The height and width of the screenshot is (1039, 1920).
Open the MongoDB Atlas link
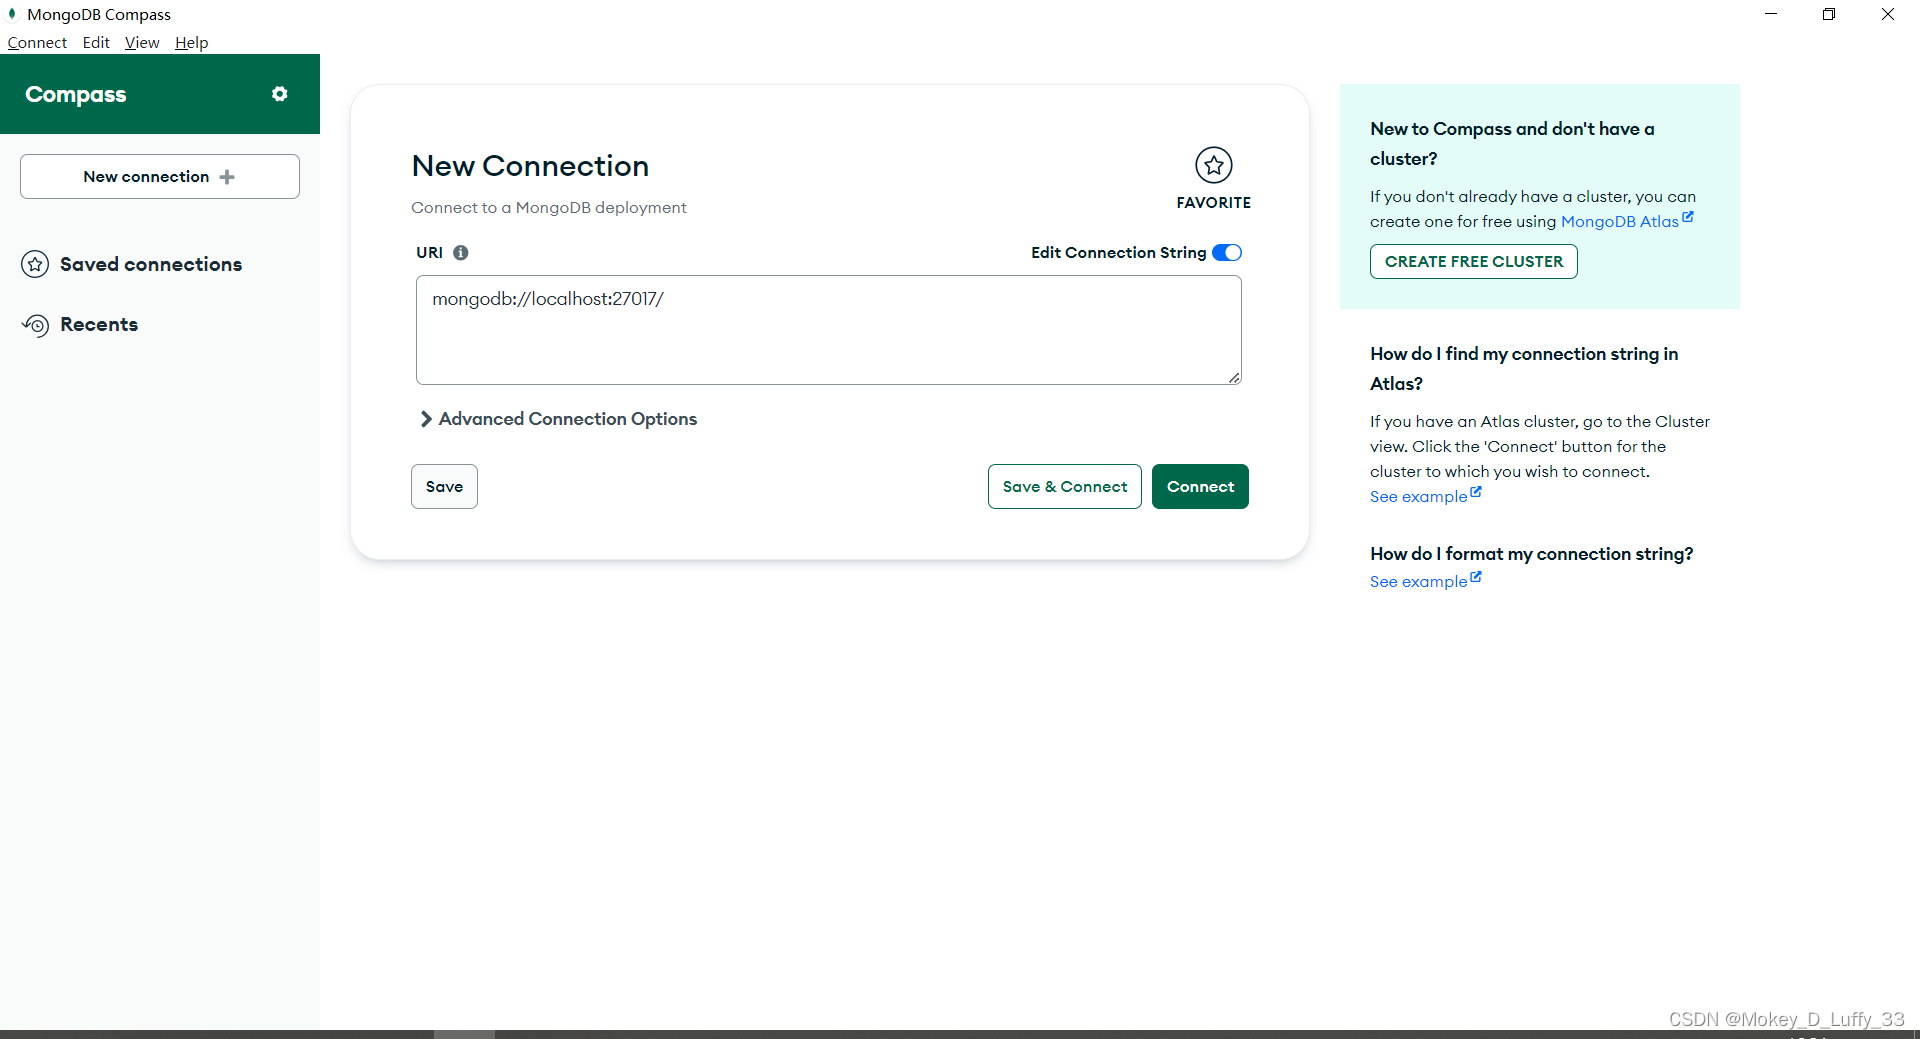[x=1627, y=221]
